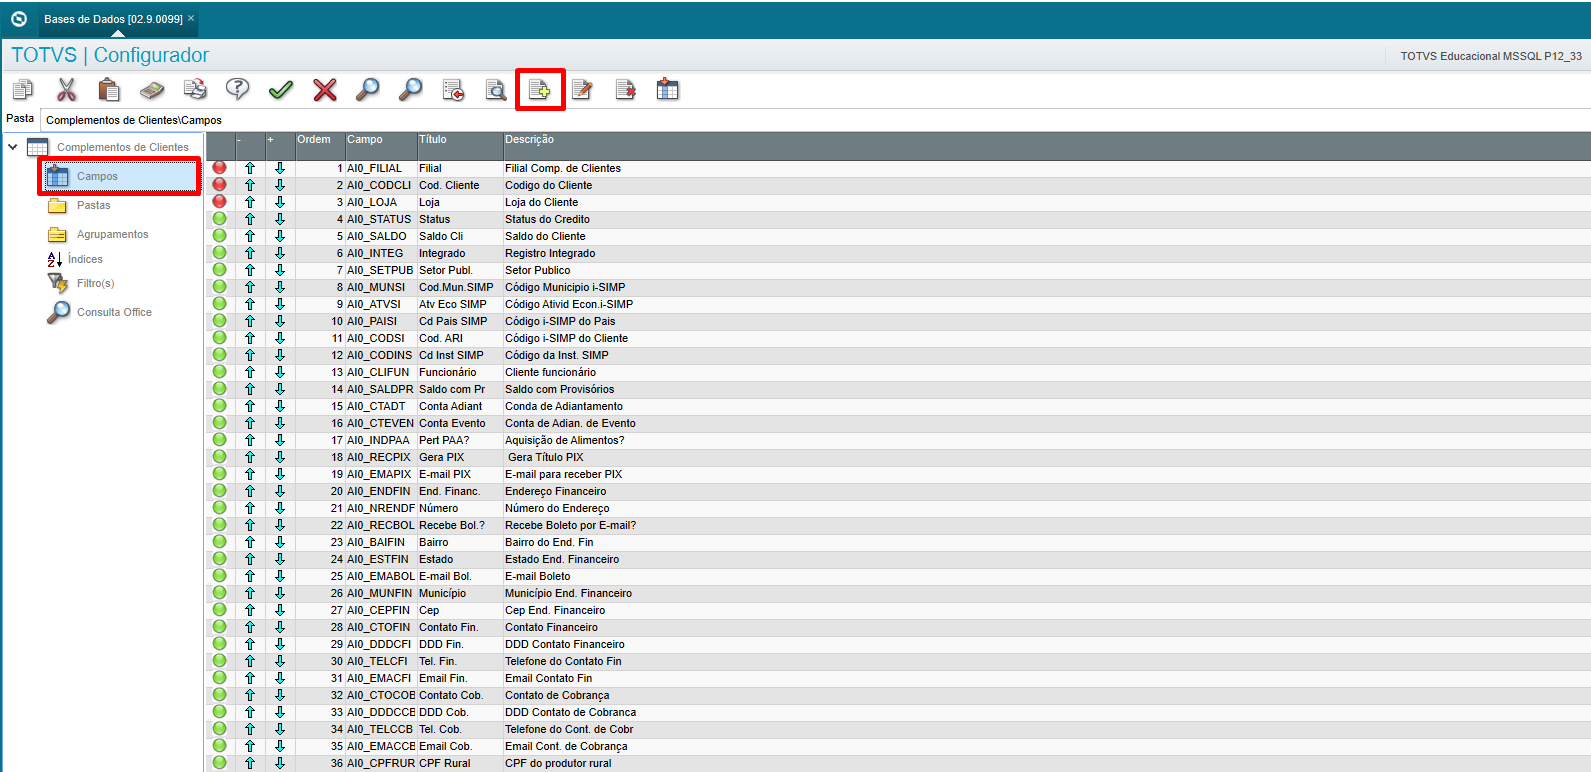Confirm with the green check icon
Screen dimensions: 1591x772
click(281, 90)
